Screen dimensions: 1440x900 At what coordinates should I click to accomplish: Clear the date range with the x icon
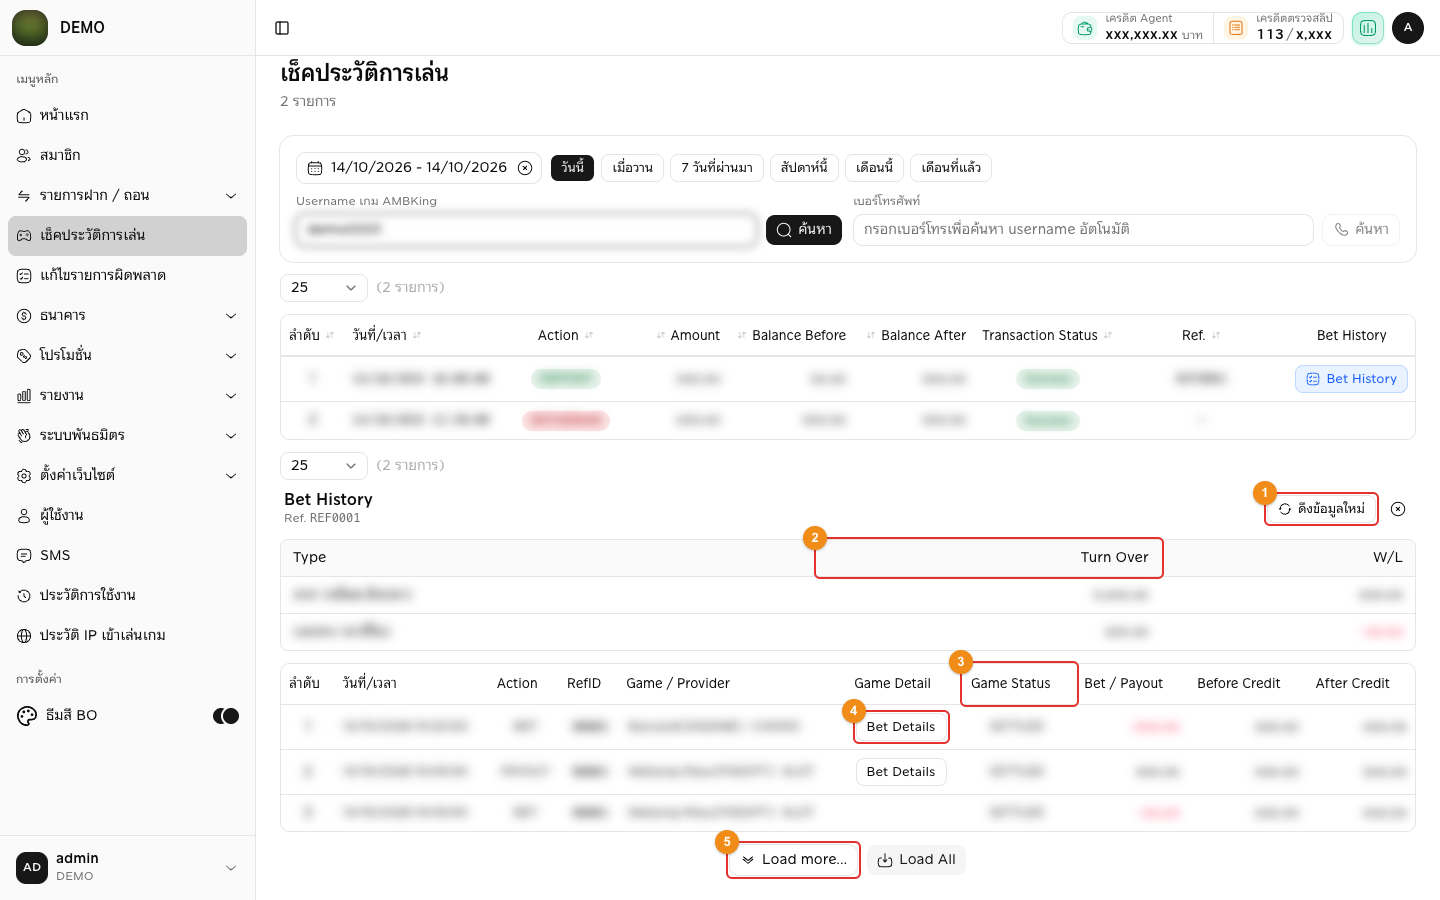[525, 168]
